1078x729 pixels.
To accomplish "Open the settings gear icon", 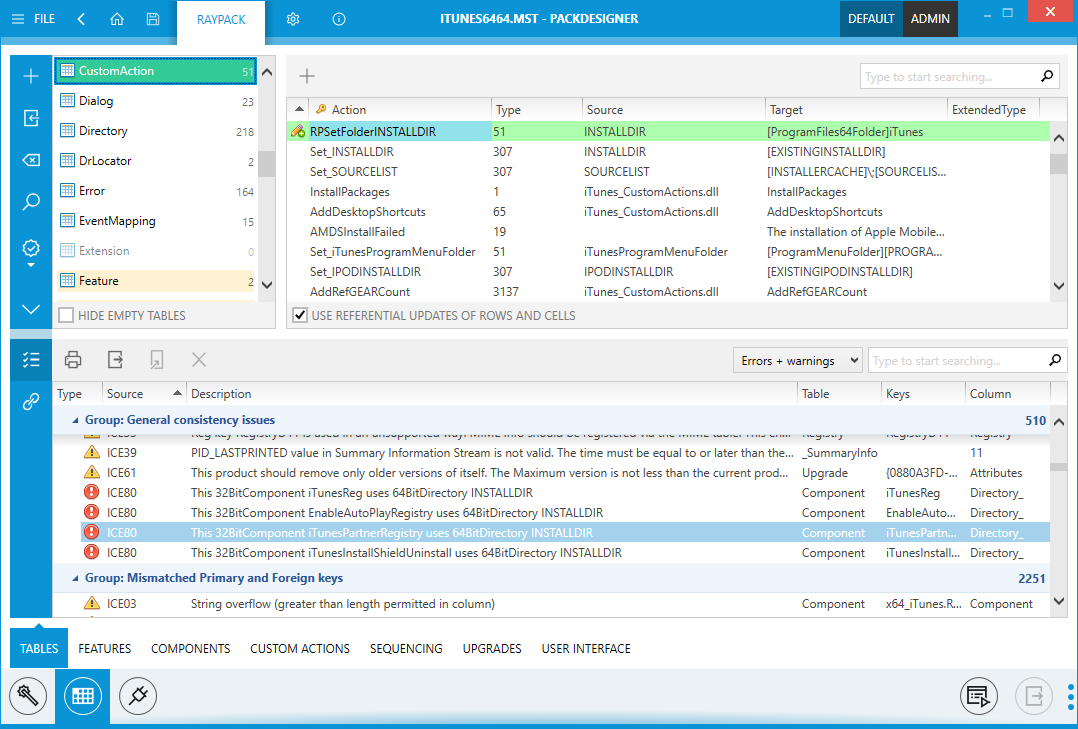I will 293,19.
